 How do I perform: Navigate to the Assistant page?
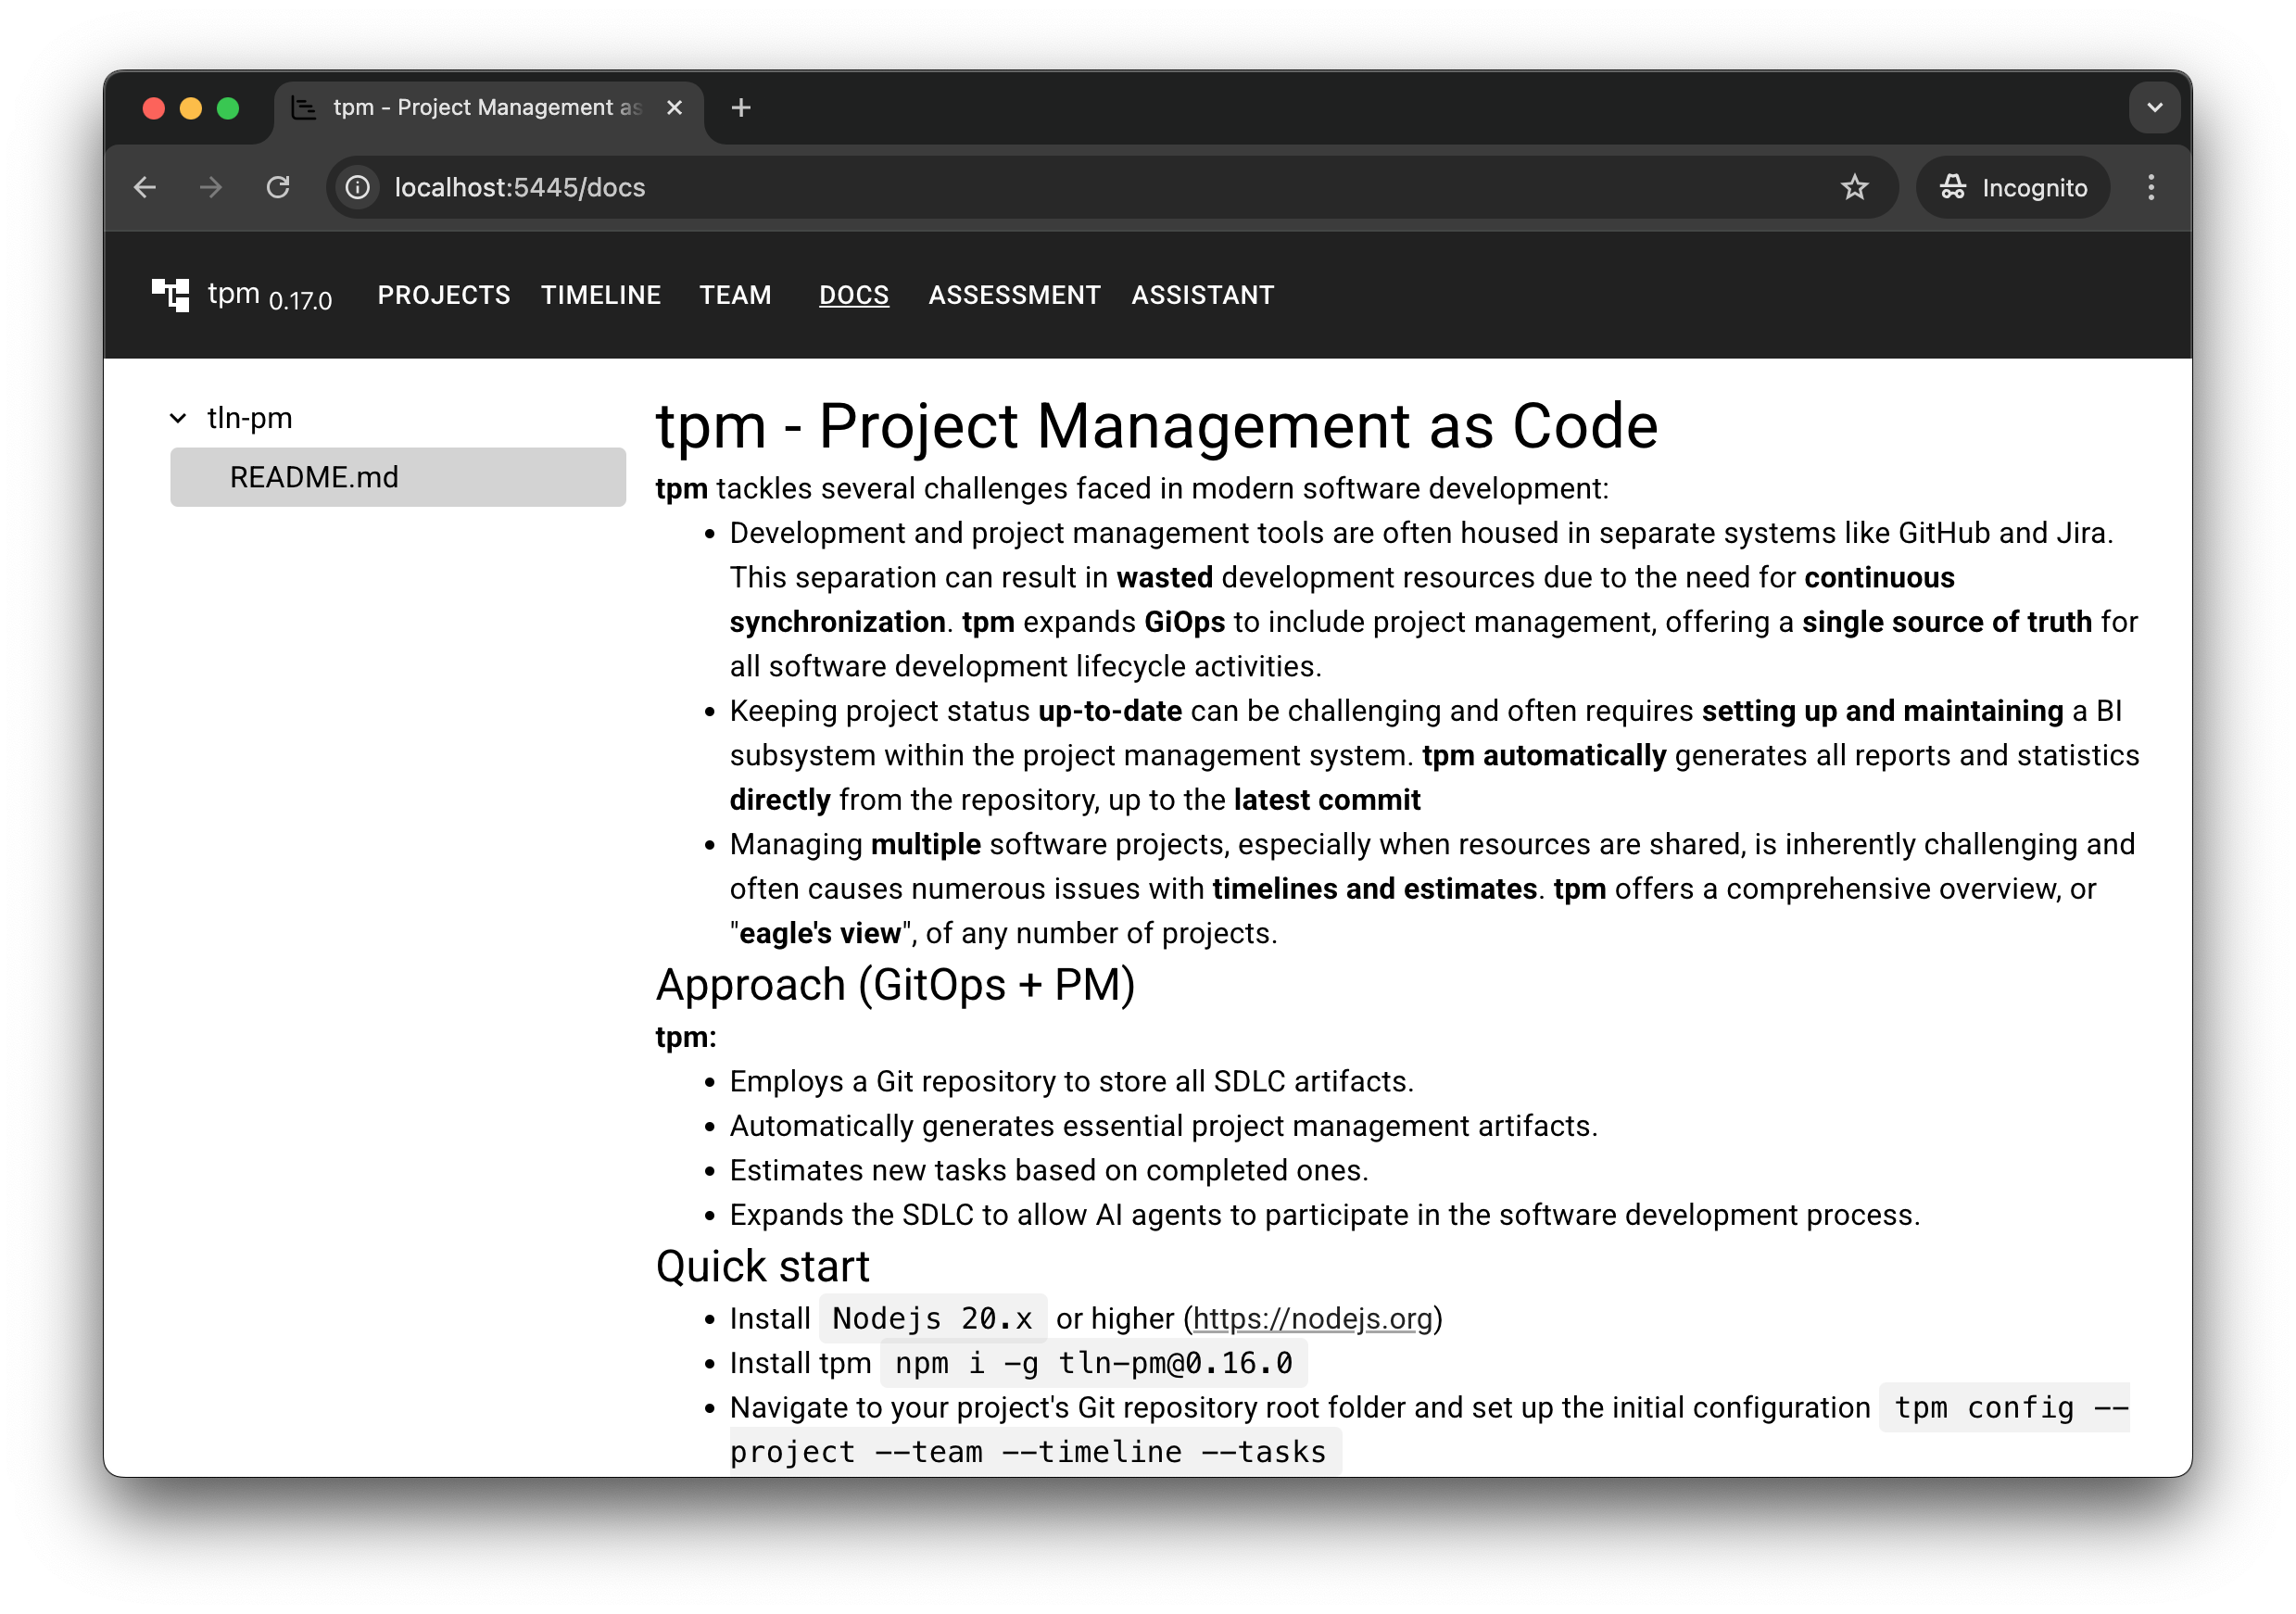pos(1202,295)
